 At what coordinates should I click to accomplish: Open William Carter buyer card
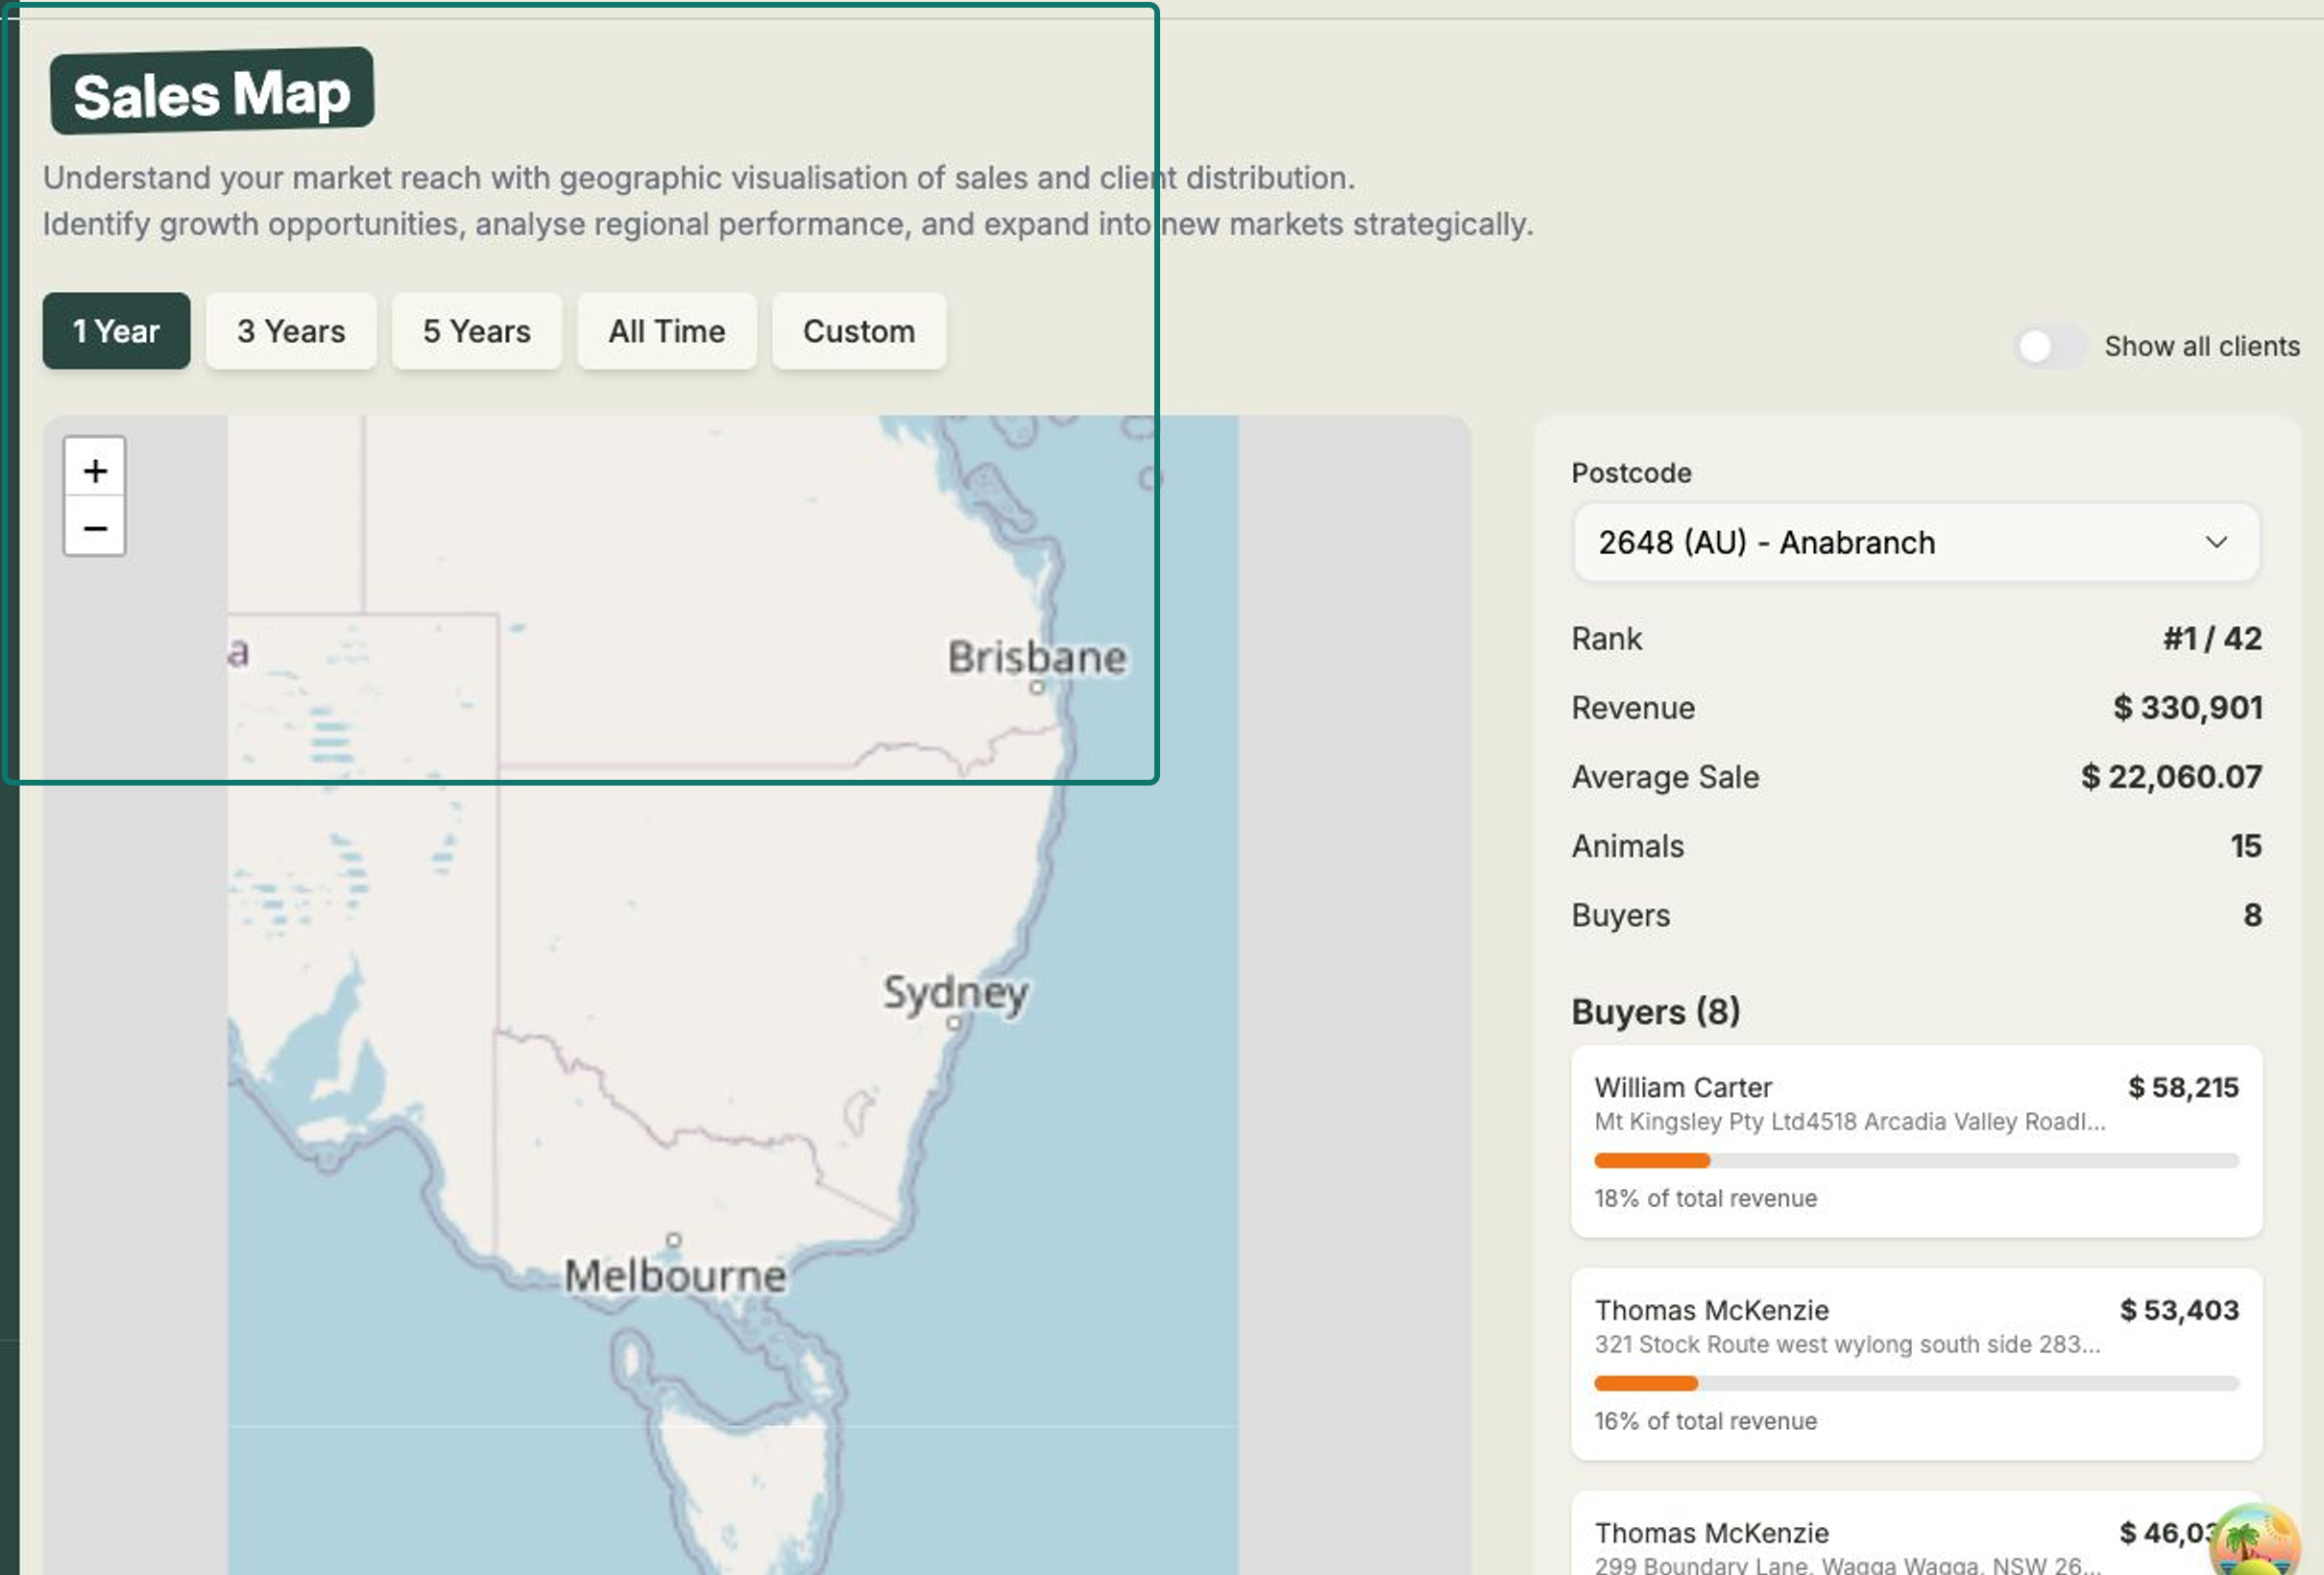1916,1141
